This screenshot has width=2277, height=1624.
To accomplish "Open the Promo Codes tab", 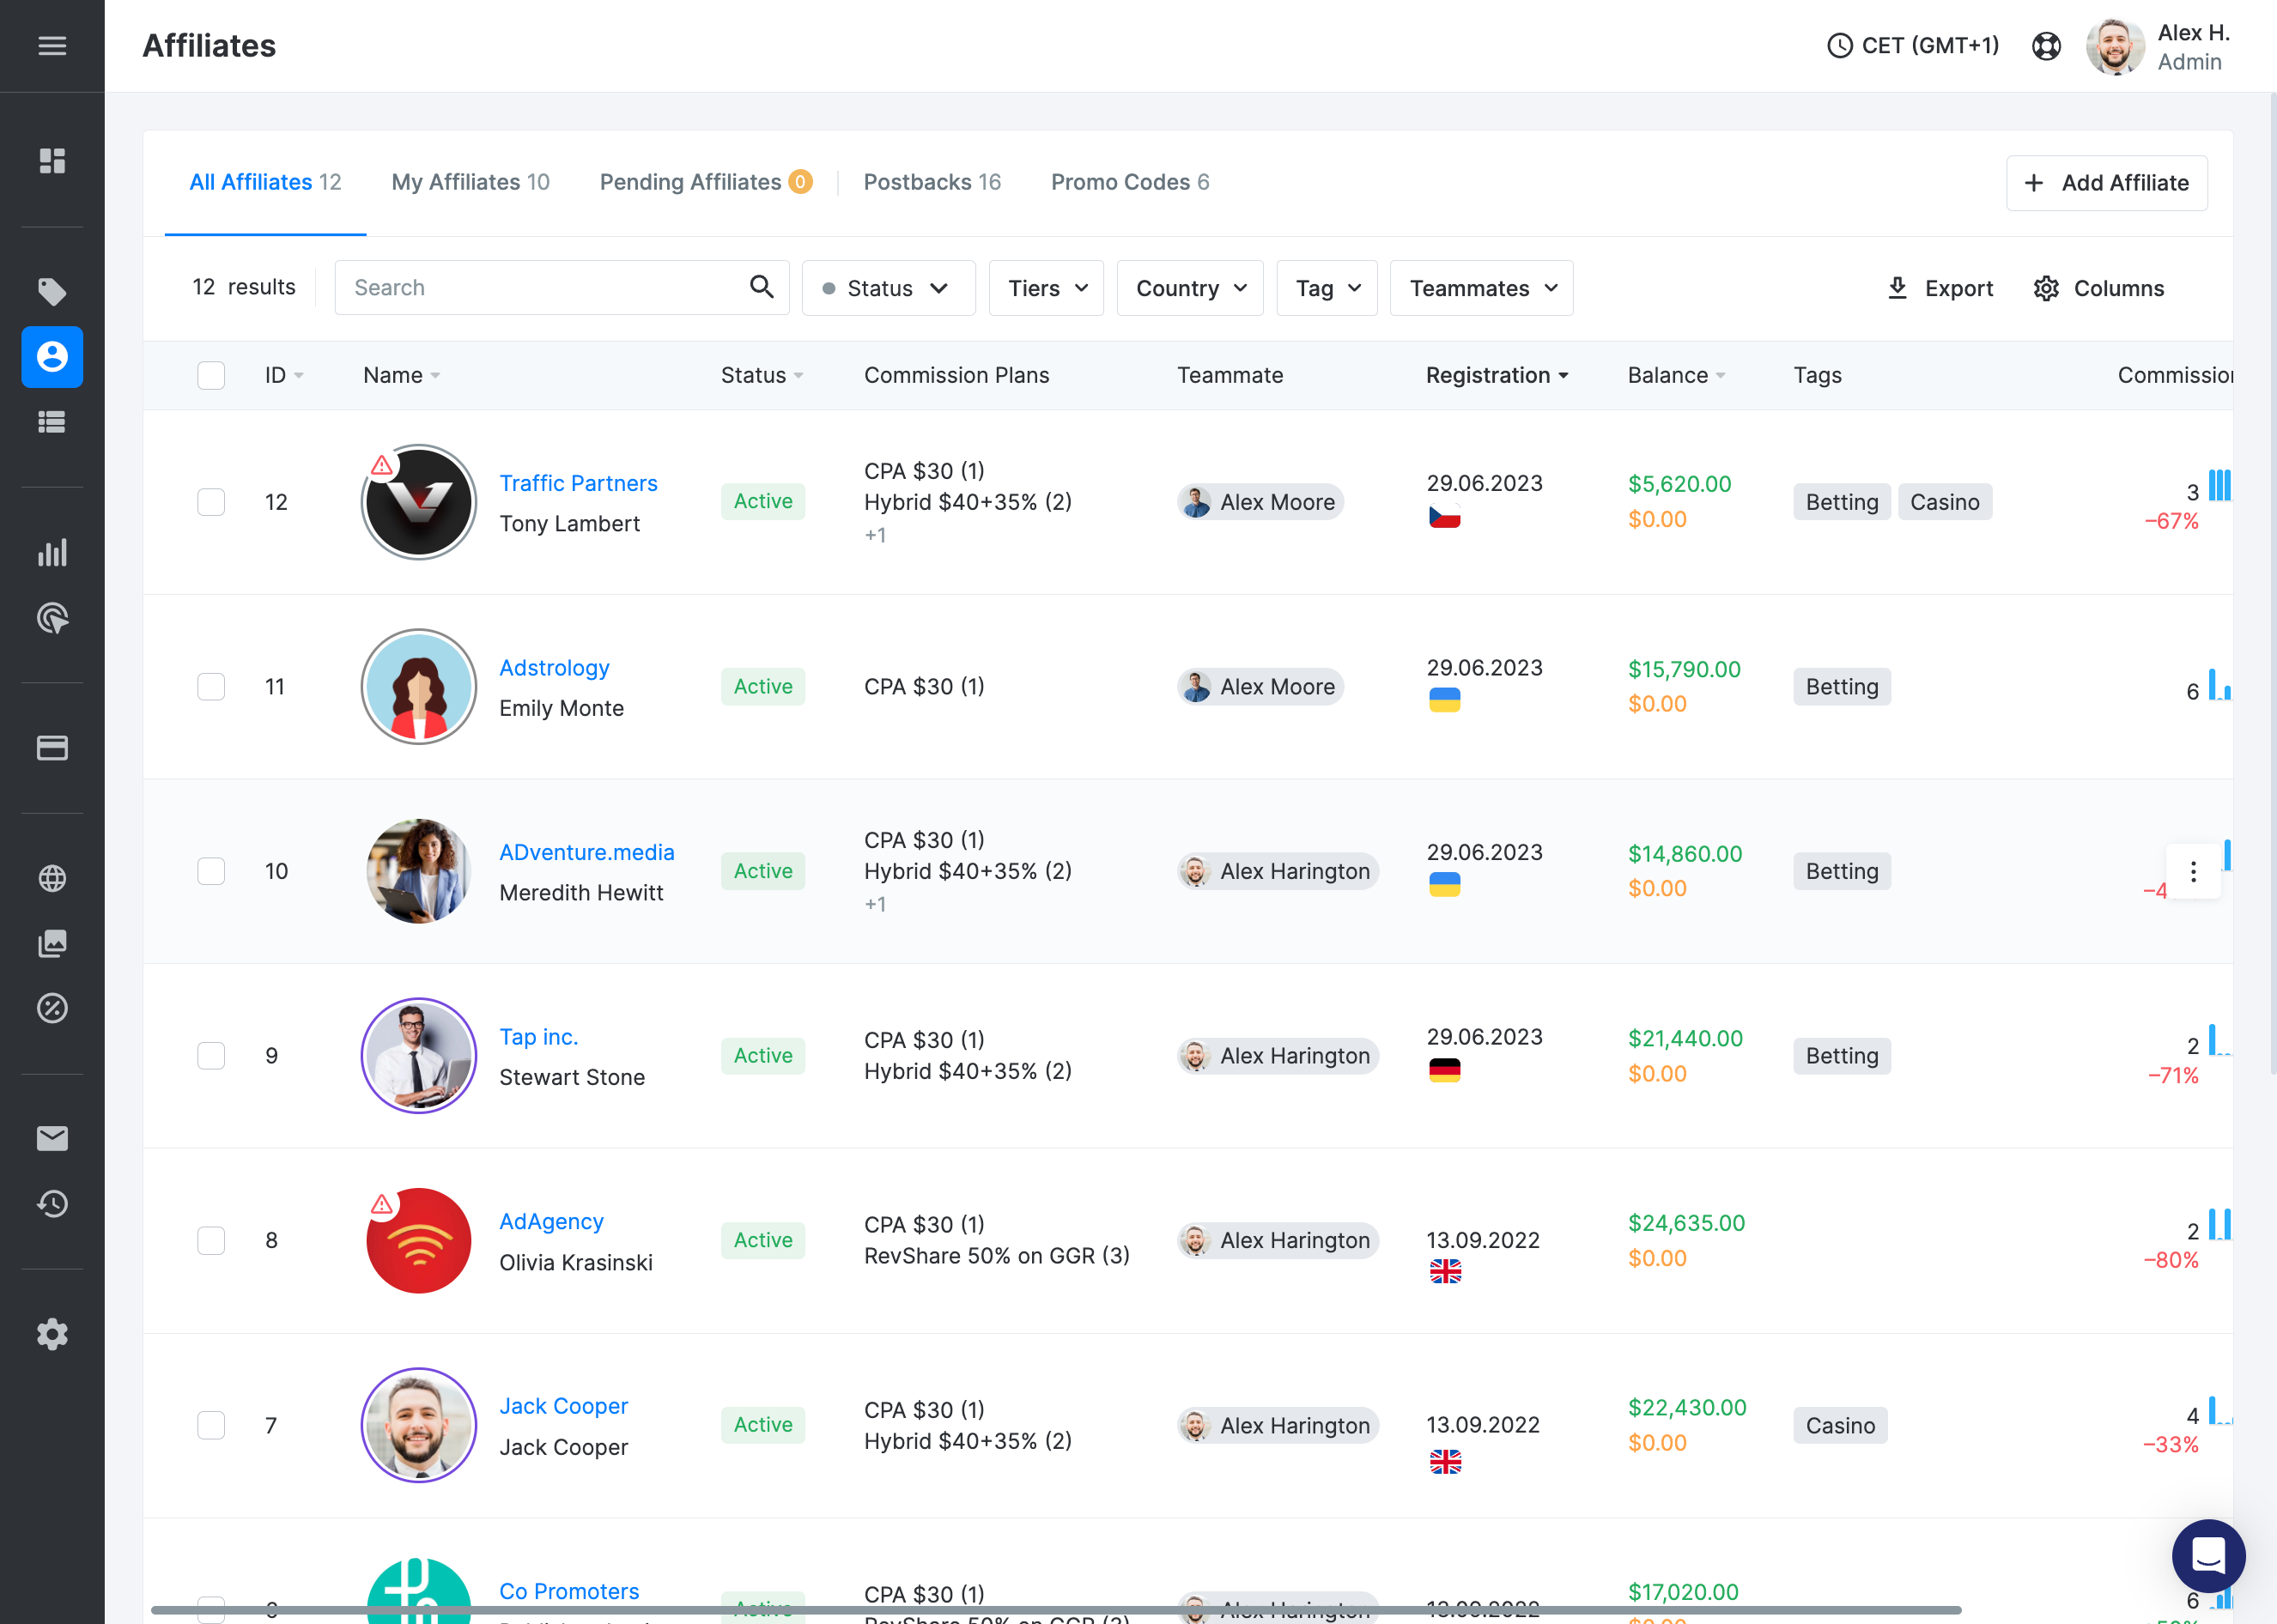I will [x=1129, y=182].
